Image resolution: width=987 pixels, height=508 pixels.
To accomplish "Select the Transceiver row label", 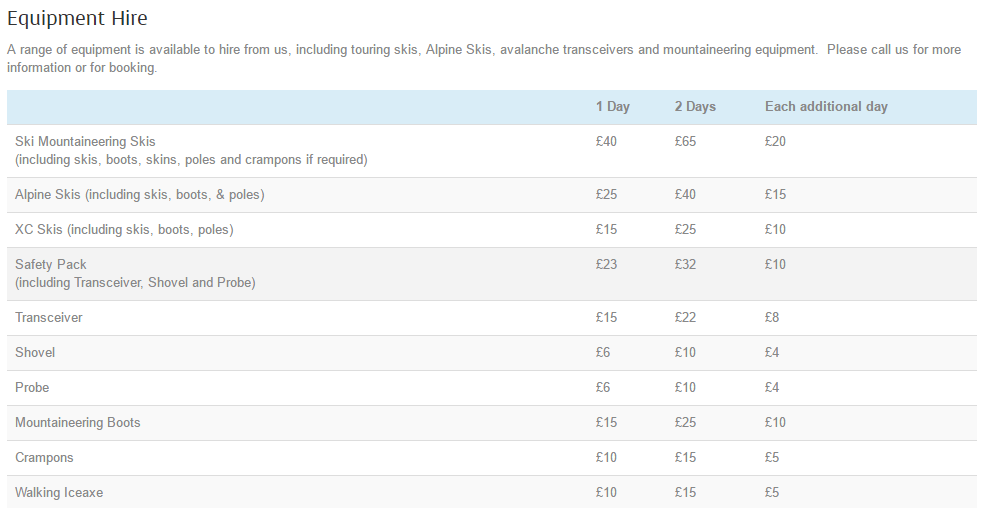I will click(49, 318).
